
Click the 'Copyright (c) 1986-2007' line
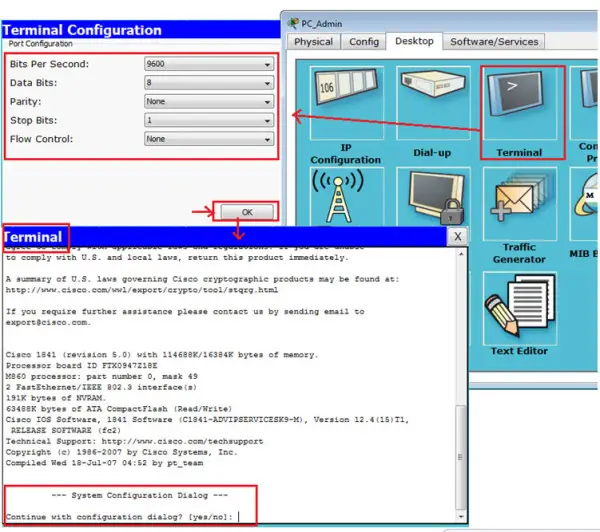click(122, 452)
